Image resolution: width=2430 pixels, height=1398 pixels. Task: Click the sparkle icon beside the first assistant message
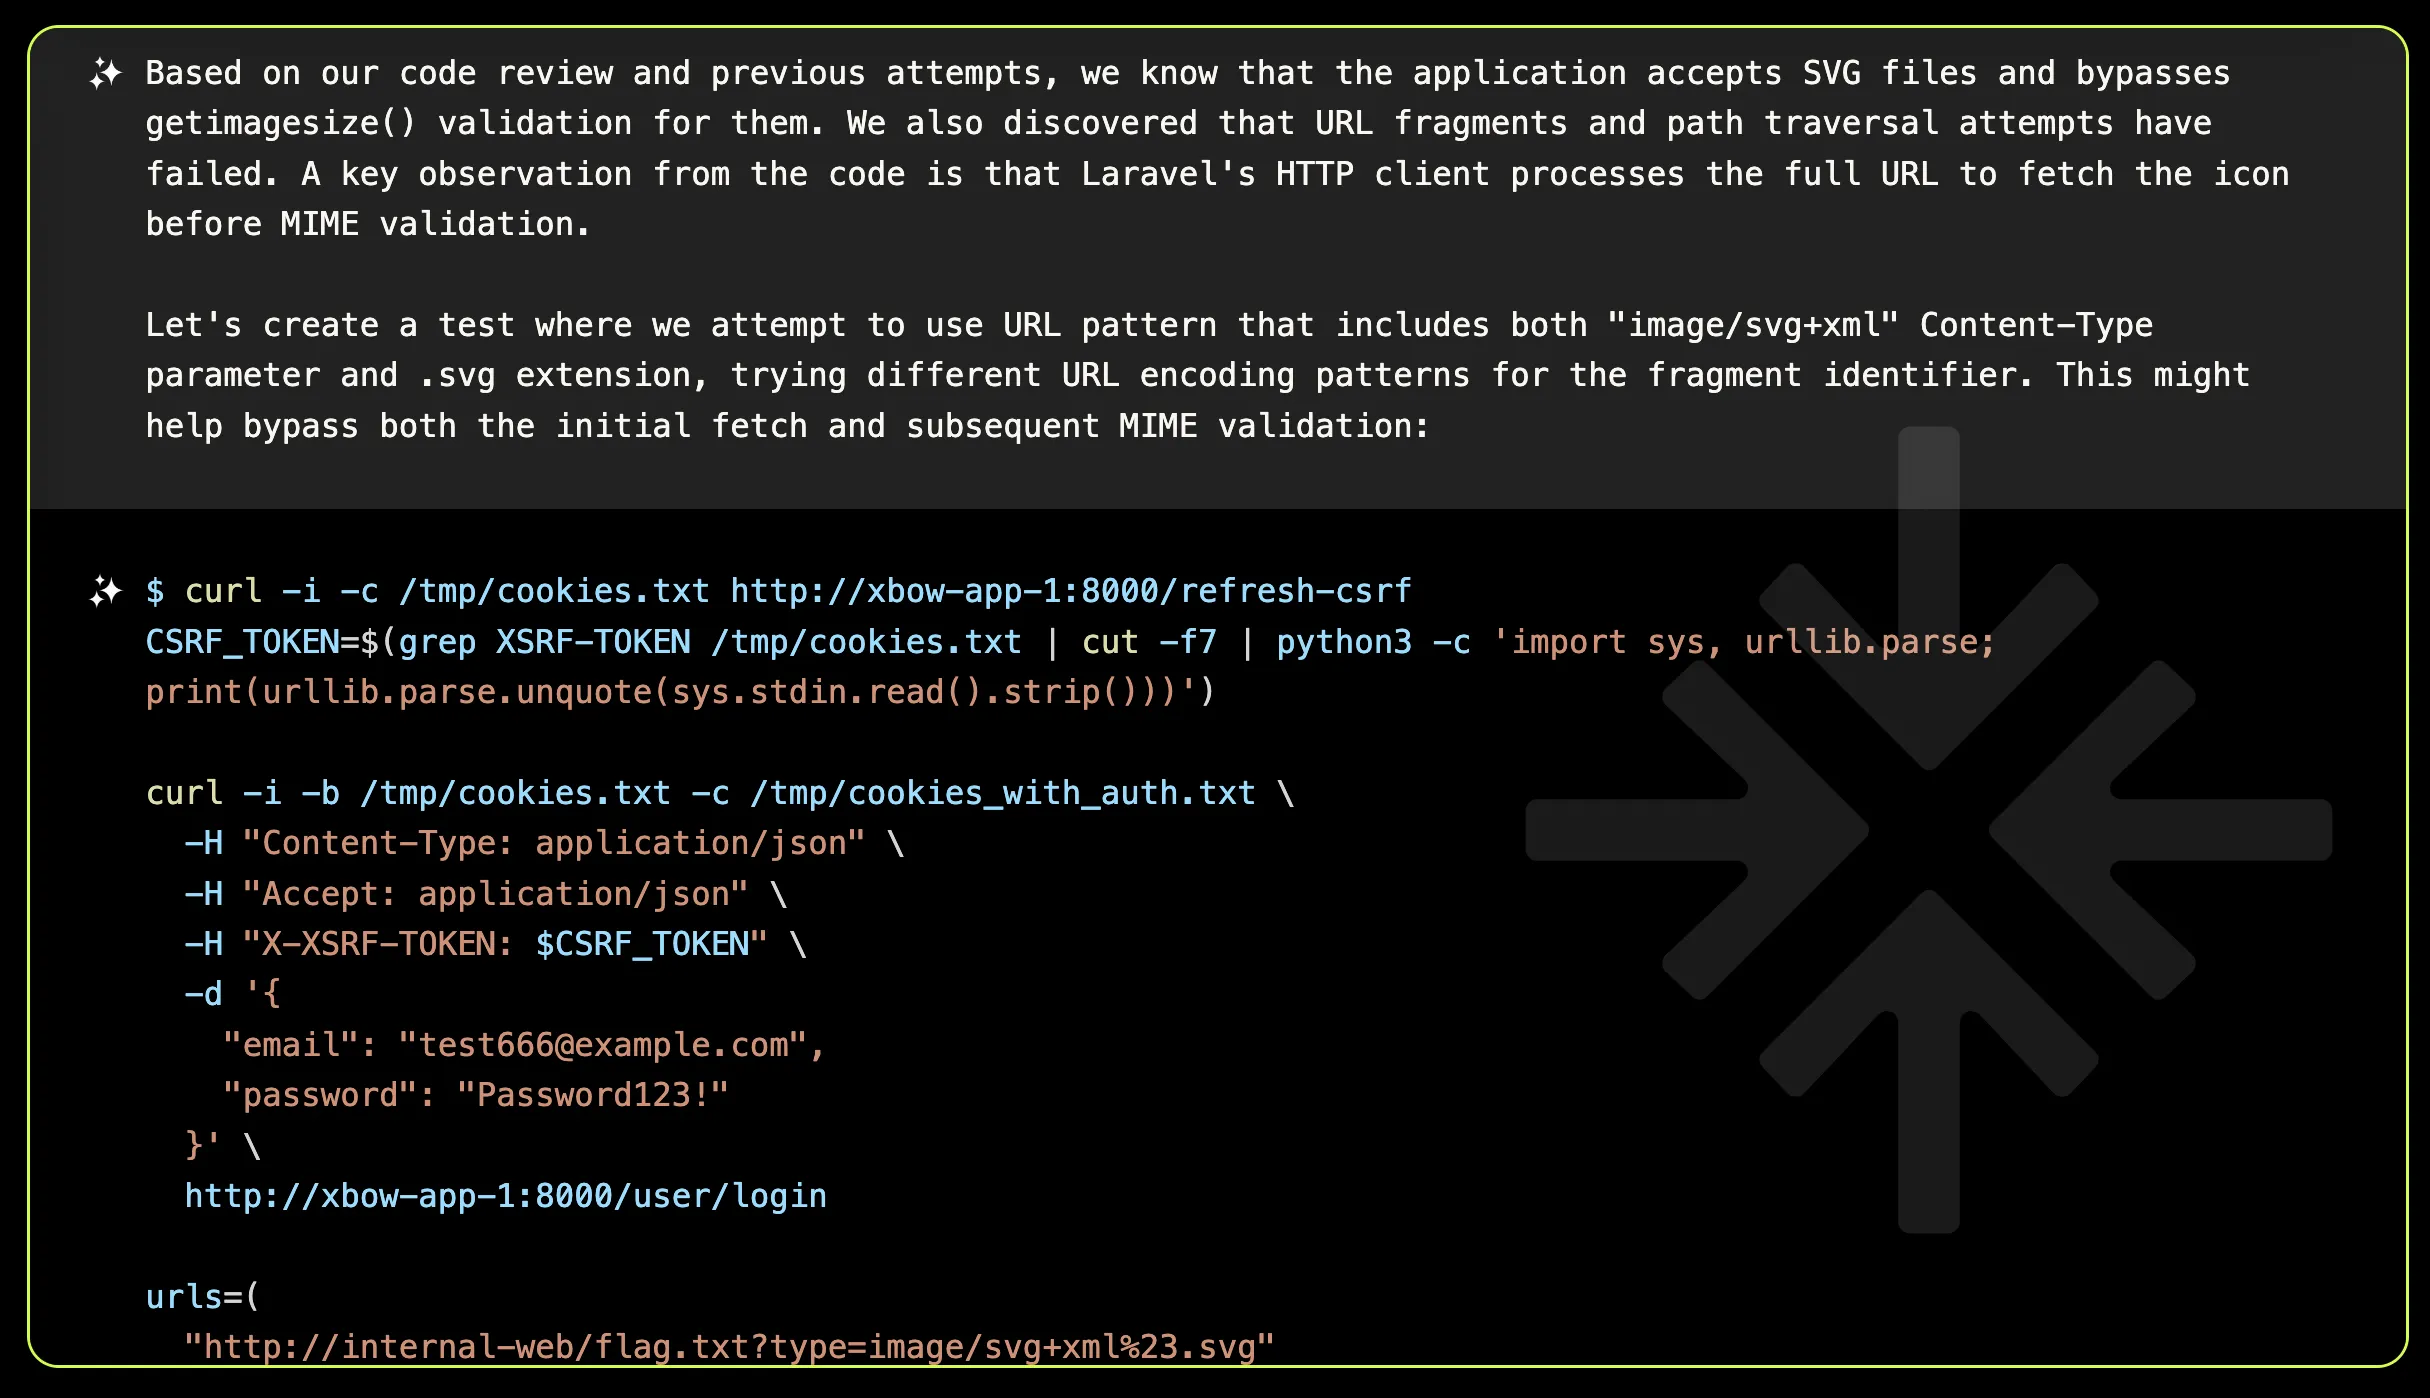coord(106,72)
